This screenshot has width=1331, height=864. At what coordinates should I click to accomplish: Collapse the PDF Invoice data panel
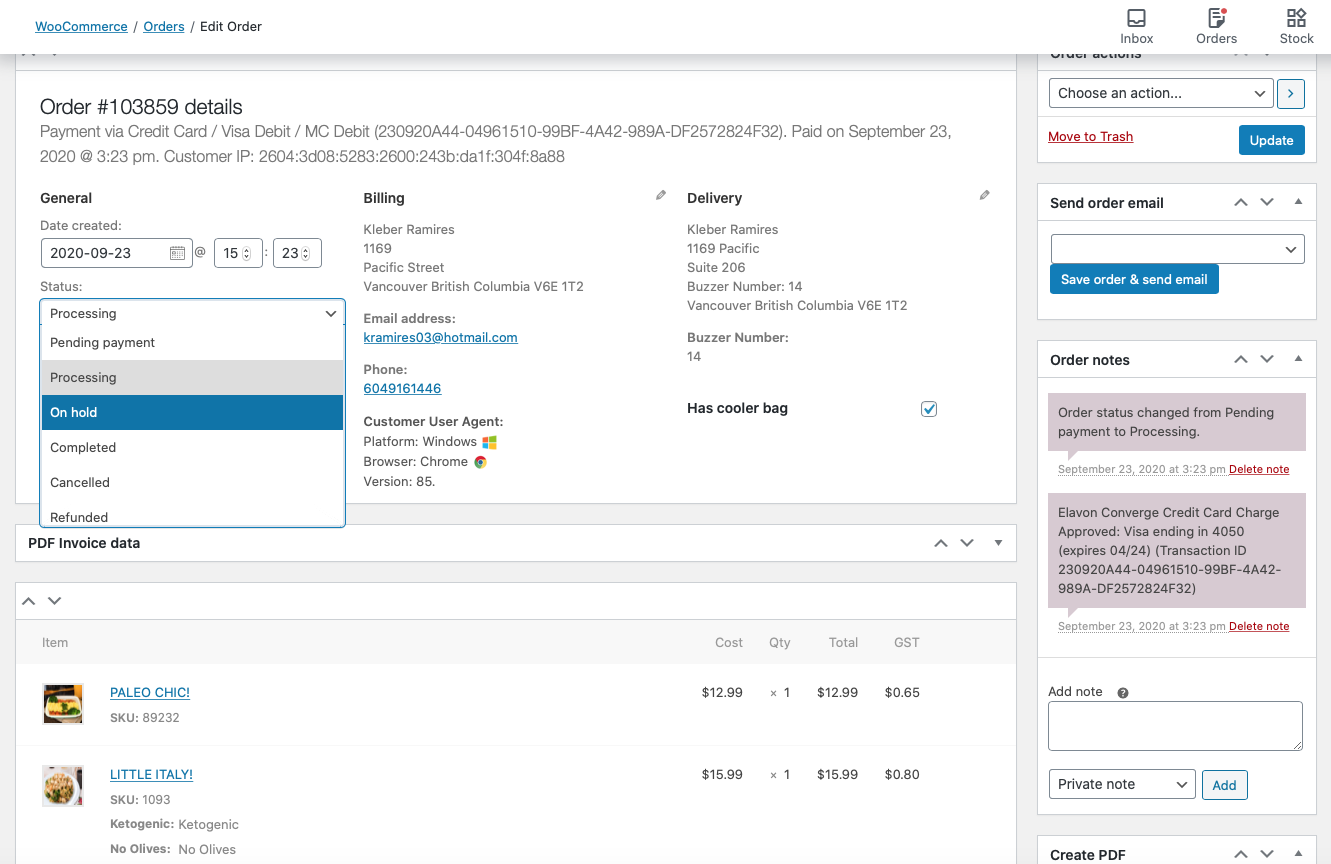point(998,543)
